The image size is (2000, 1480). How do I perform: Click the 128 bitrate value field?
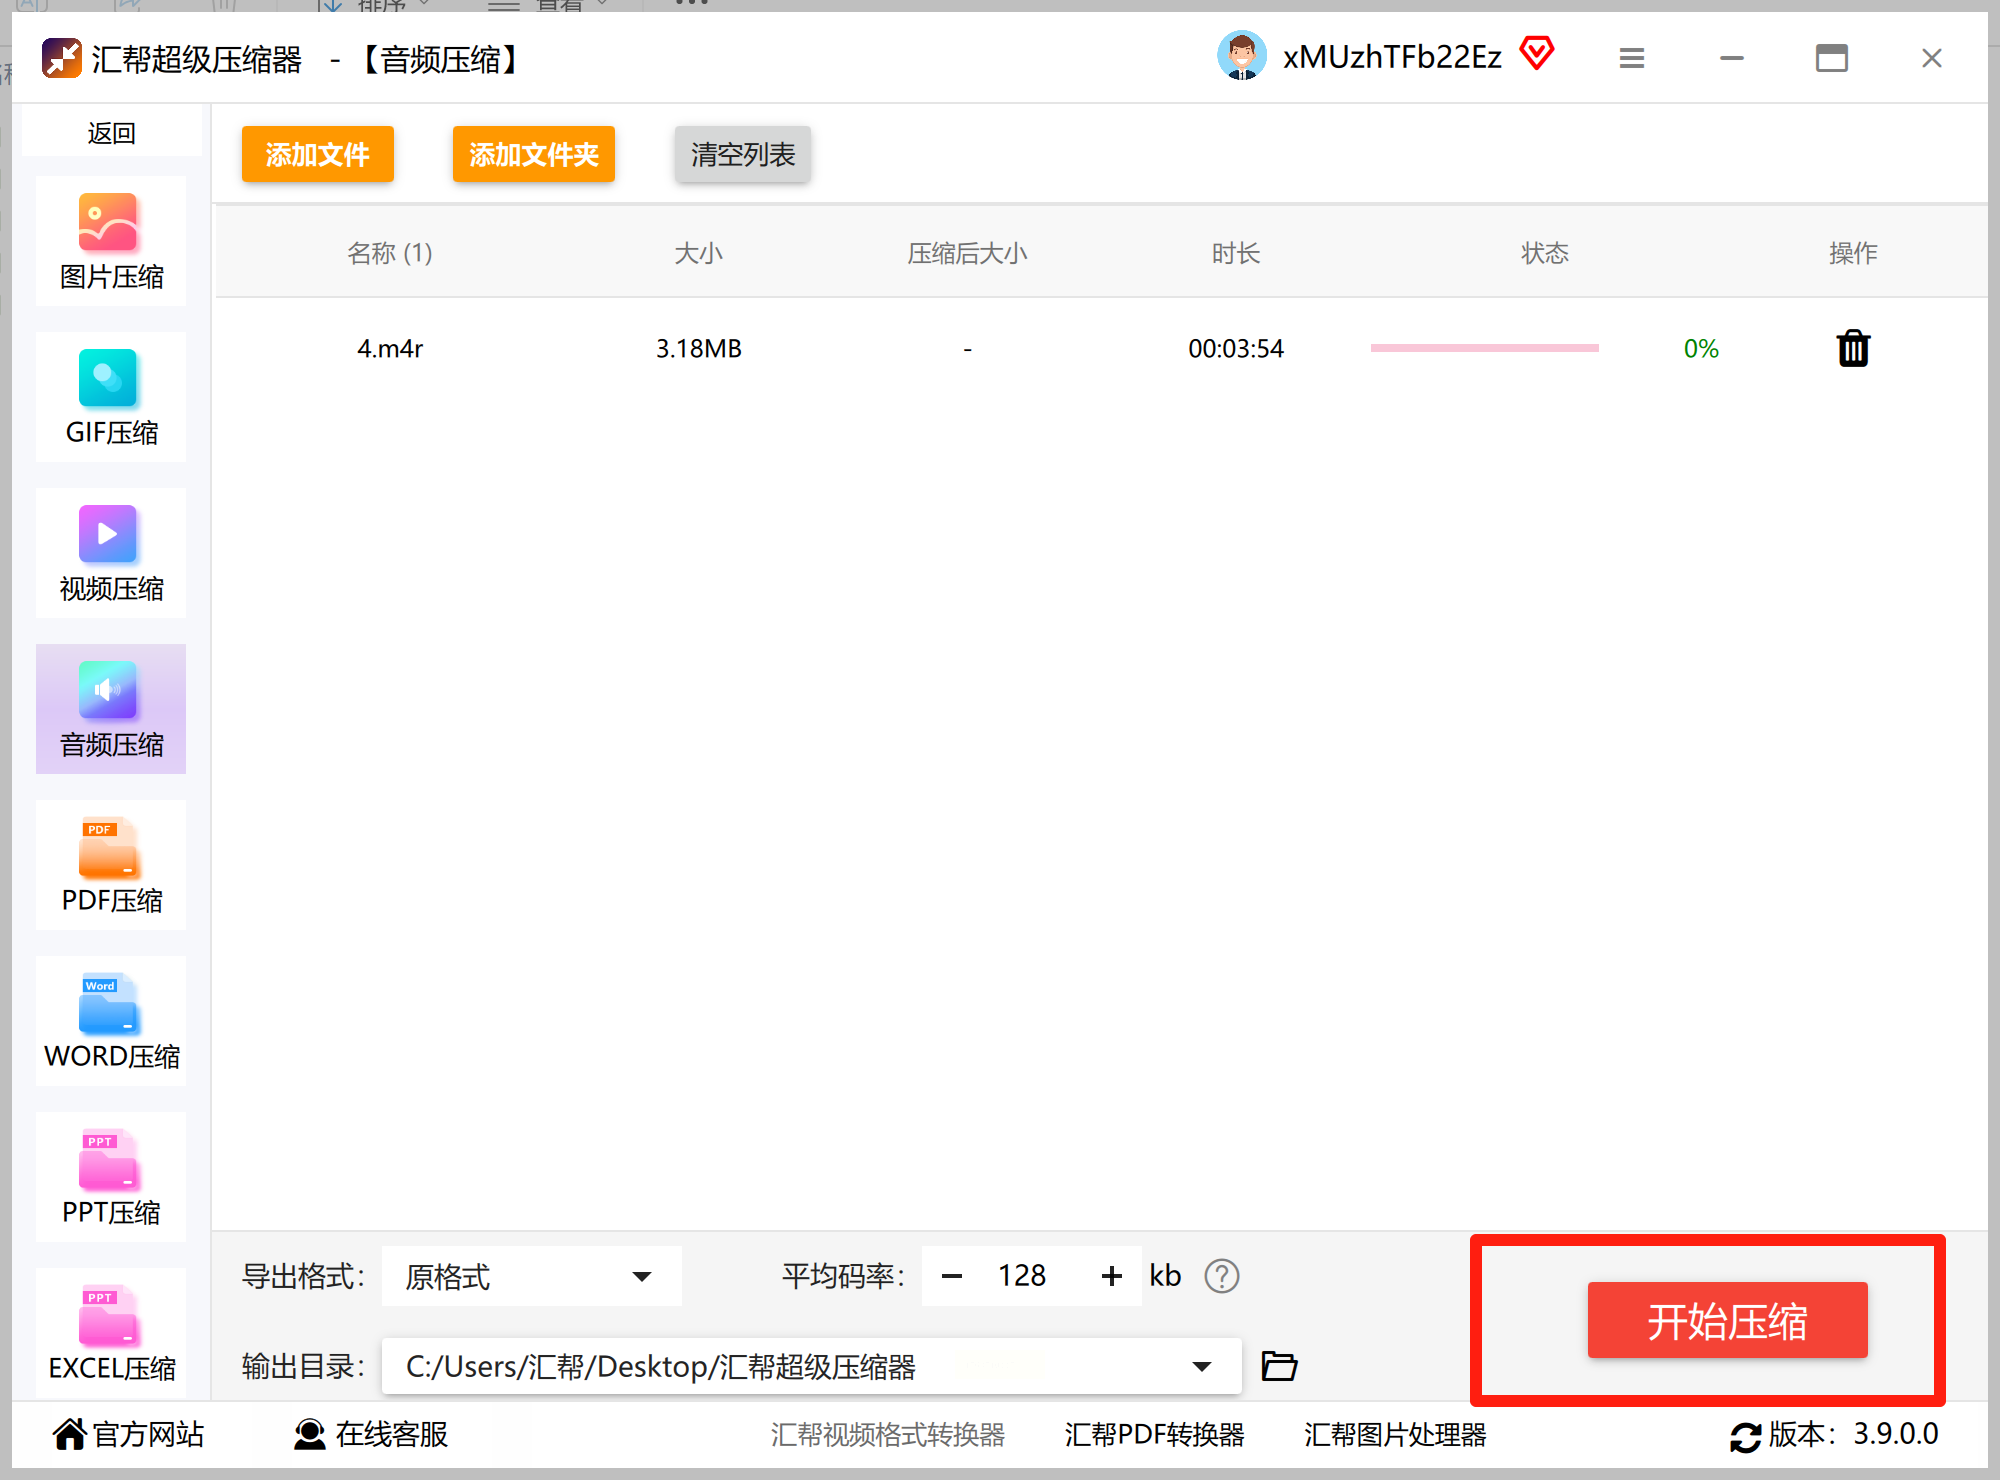pos(1022,1276)
